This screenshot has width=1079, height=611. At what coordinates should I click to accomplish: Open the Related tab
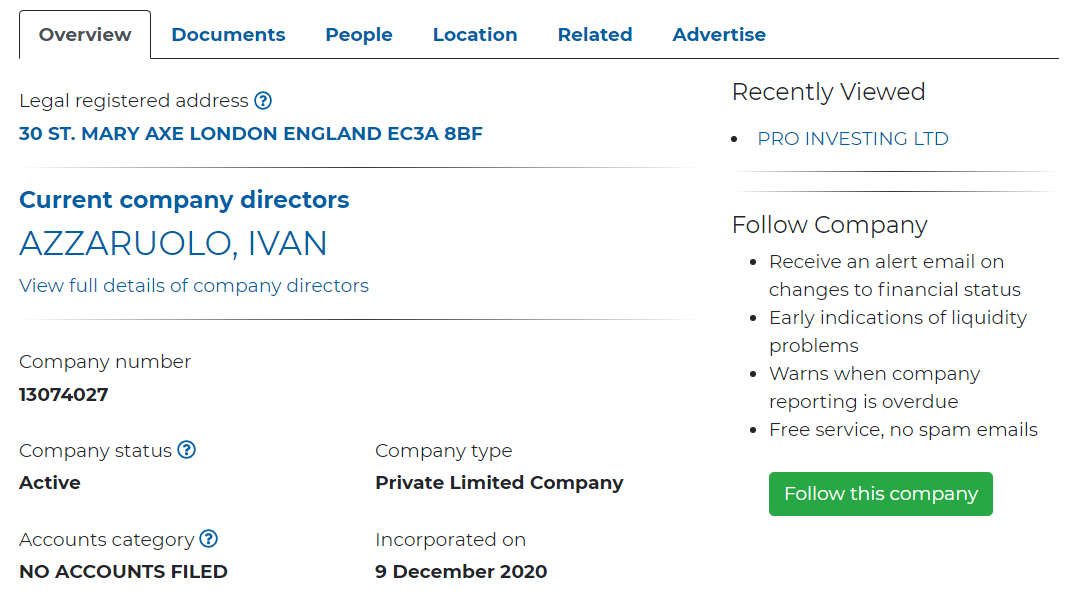coord(595,35)
